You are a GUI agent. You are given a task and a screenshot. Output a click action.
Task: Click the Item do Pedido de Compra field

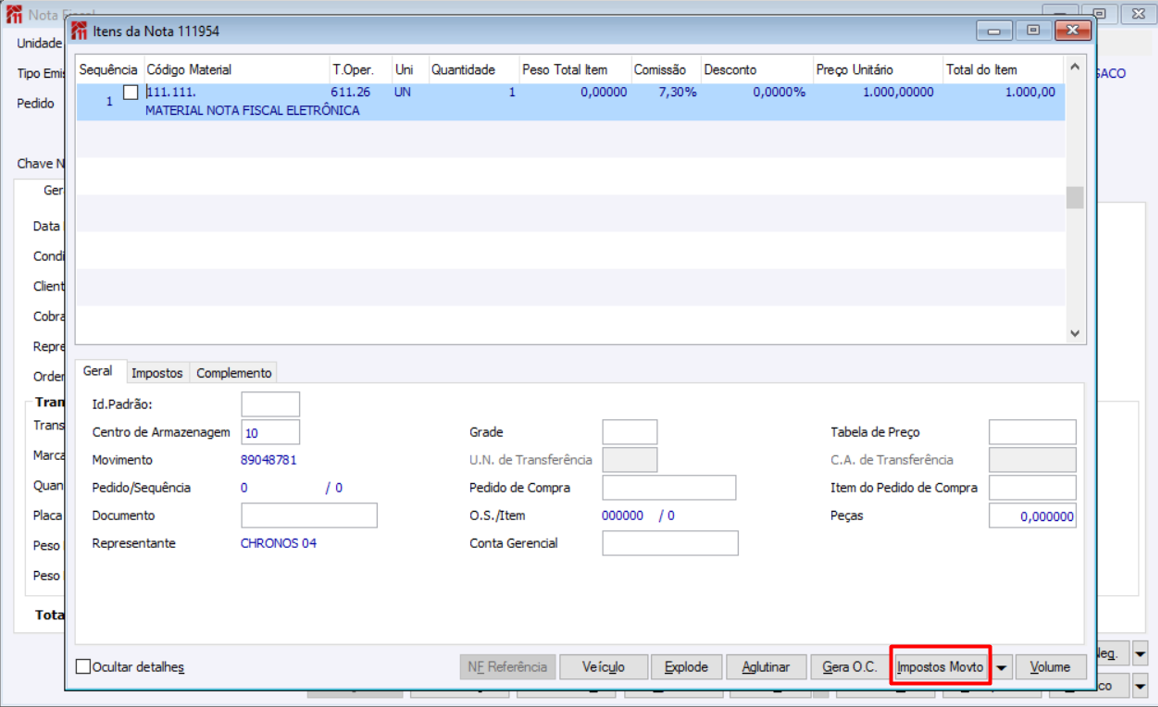pos(1032,488)
